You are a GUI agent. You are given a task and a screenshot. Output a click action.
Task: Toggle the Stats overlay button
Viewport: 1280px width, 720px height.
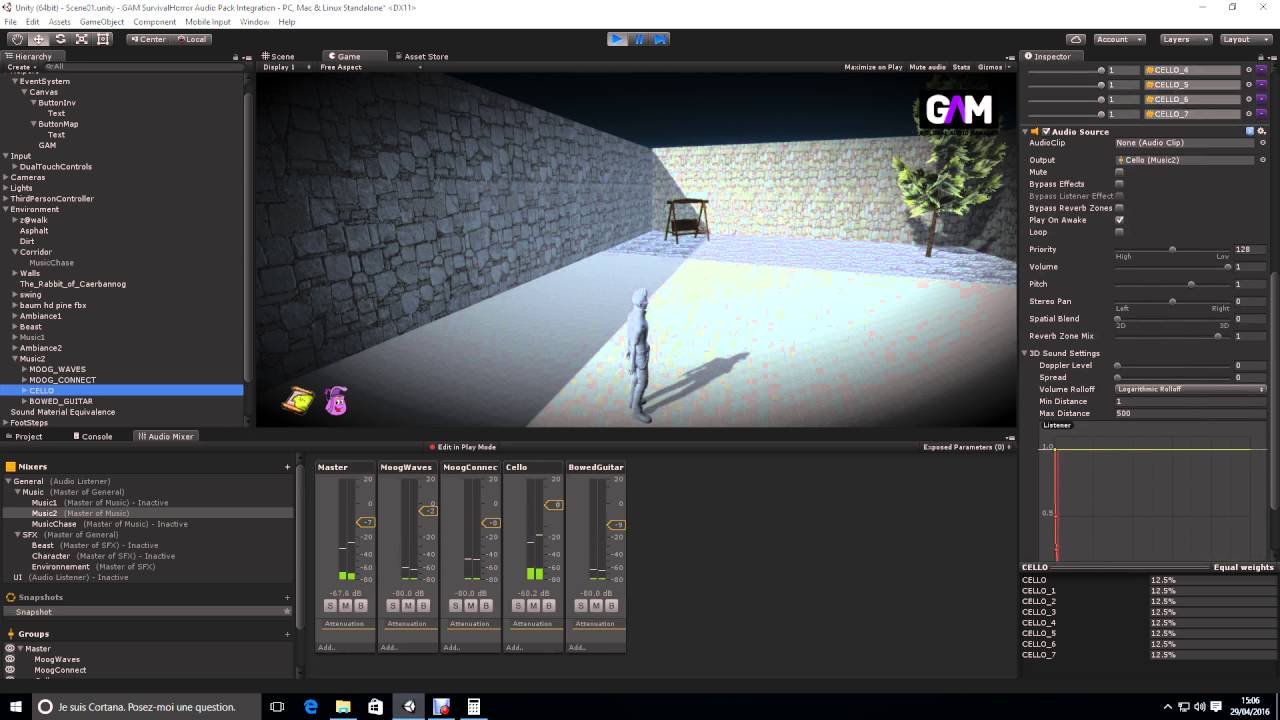click(961, 67)
